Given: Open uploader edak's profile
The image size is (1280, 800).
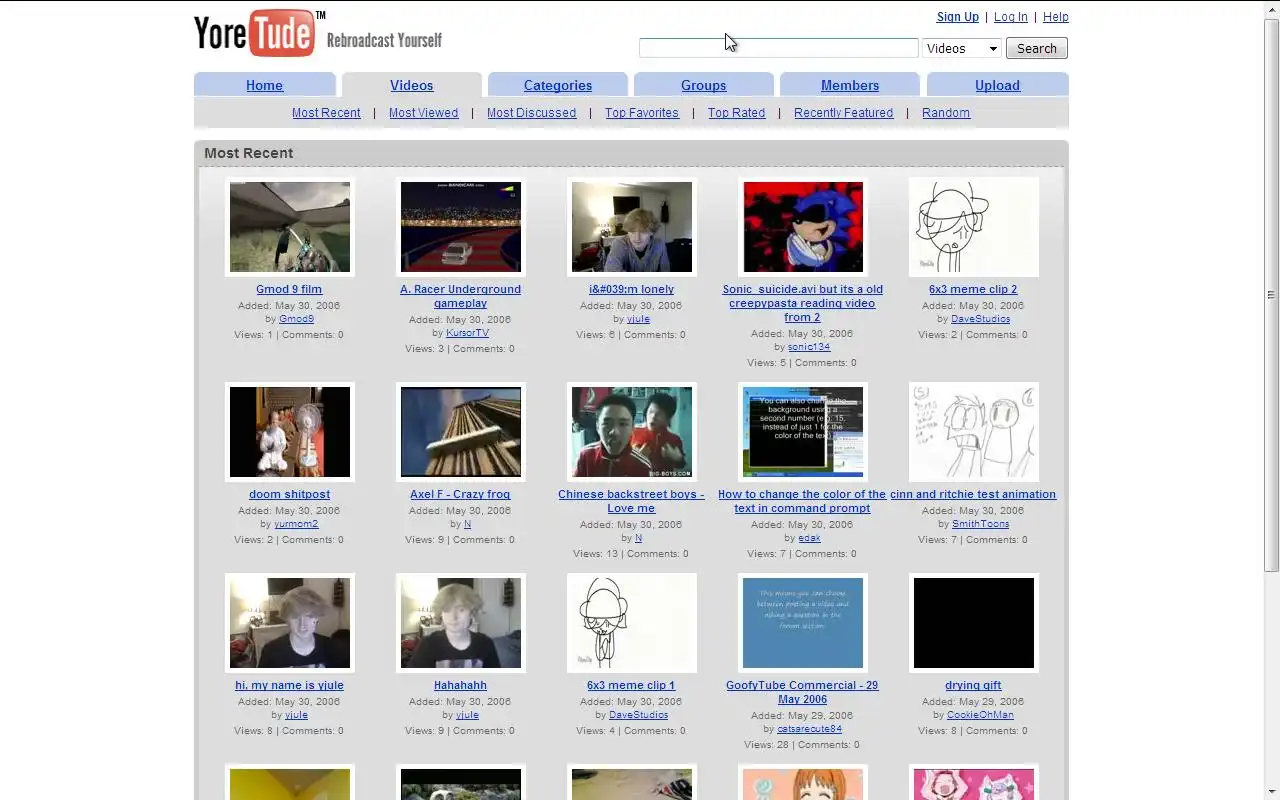Looking at the screenshot, I should click(809, 538).
